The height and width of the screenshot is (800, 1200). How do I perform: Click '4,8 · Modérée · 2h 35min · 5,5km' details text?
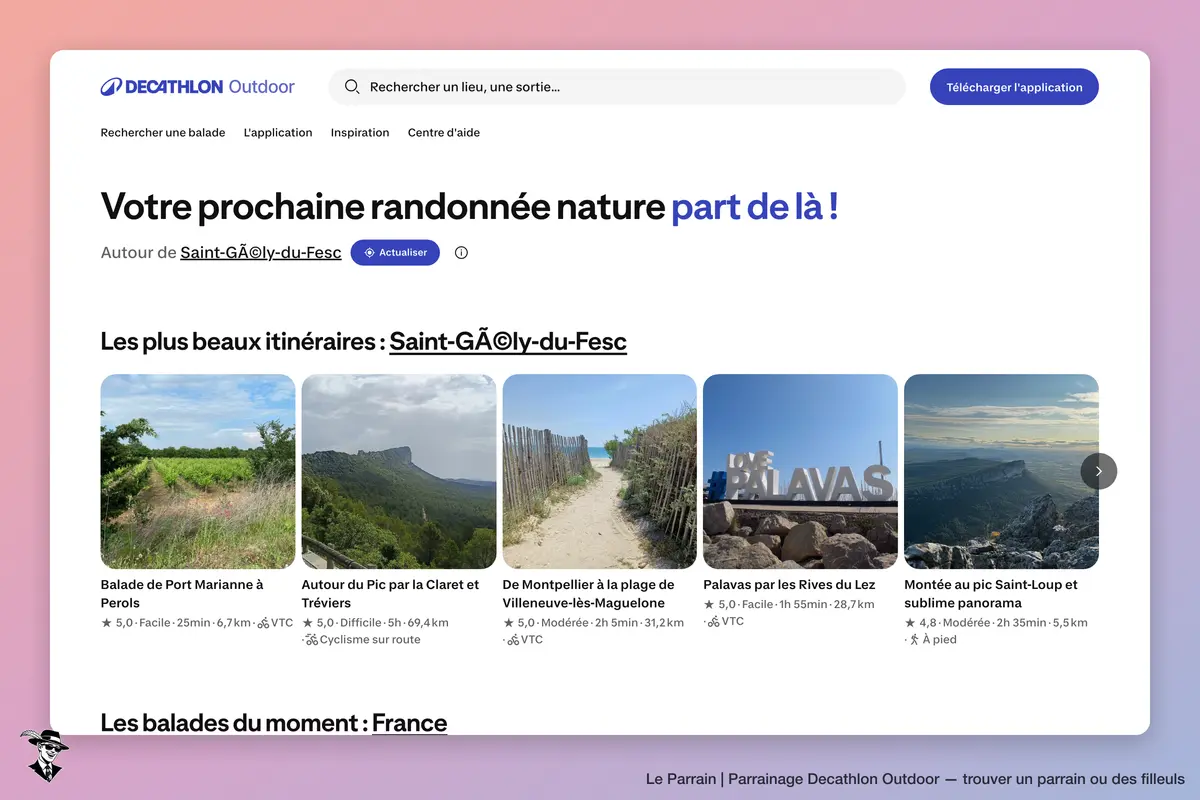click(x=1003, y=622)
